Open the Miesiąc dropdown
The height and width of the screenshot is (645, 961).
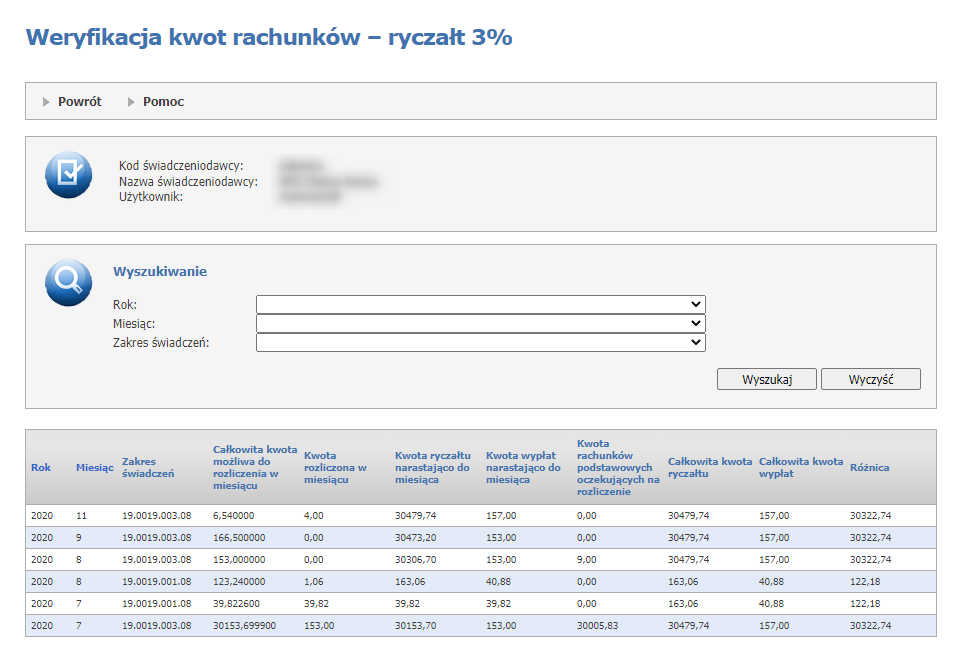click(x=480, y=324)
